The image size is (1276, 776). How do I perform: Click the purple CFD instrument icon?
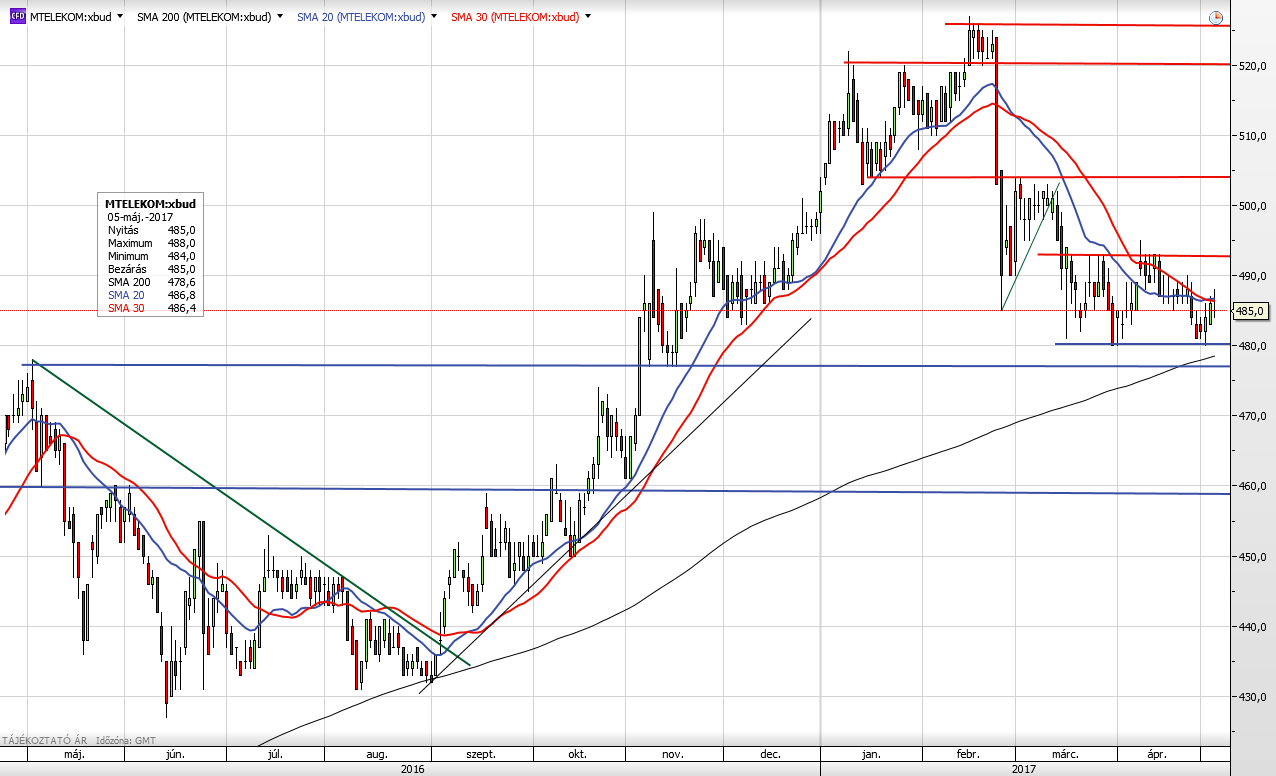tap(16, 17)
